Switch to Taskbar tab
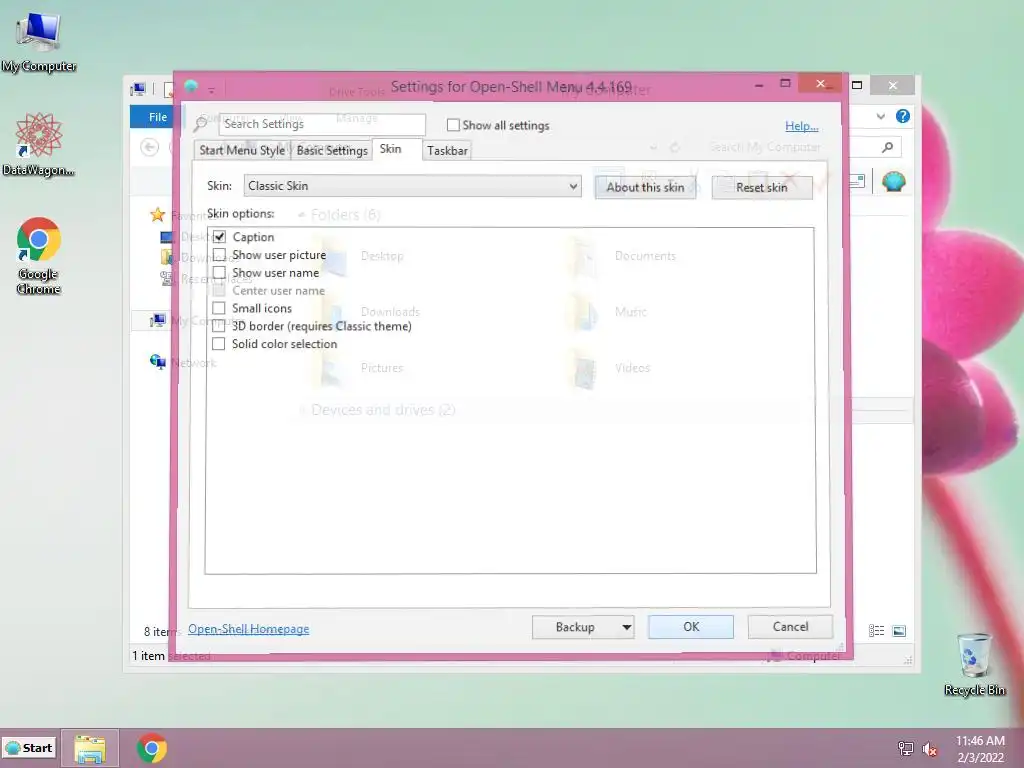Screen dimensions: 1024x768 pos(447,150)
